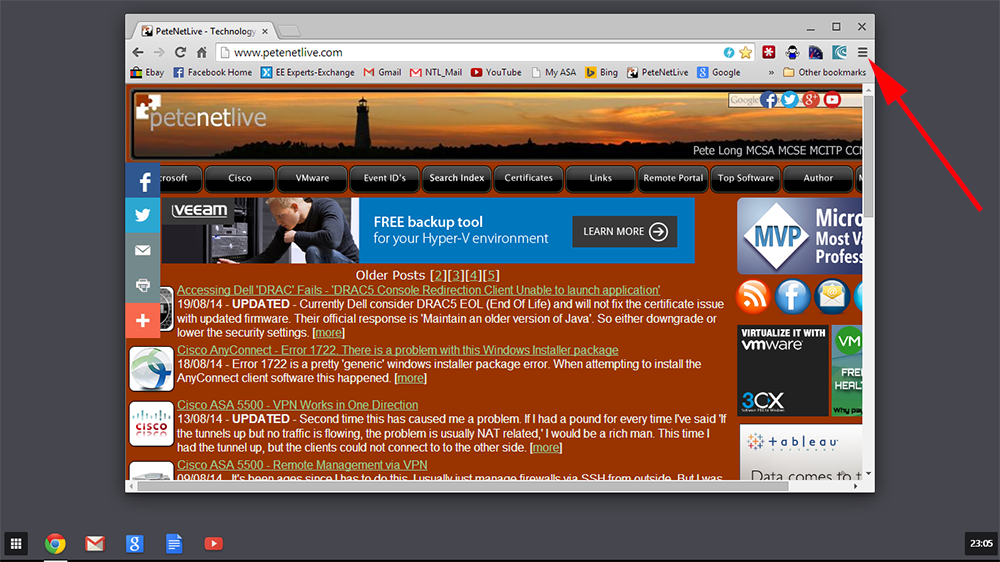This screenshot has width=1000, height=562.
Task: Open Facebook Home bookmark
Action: pyautogui.click(x=212, y=73)
